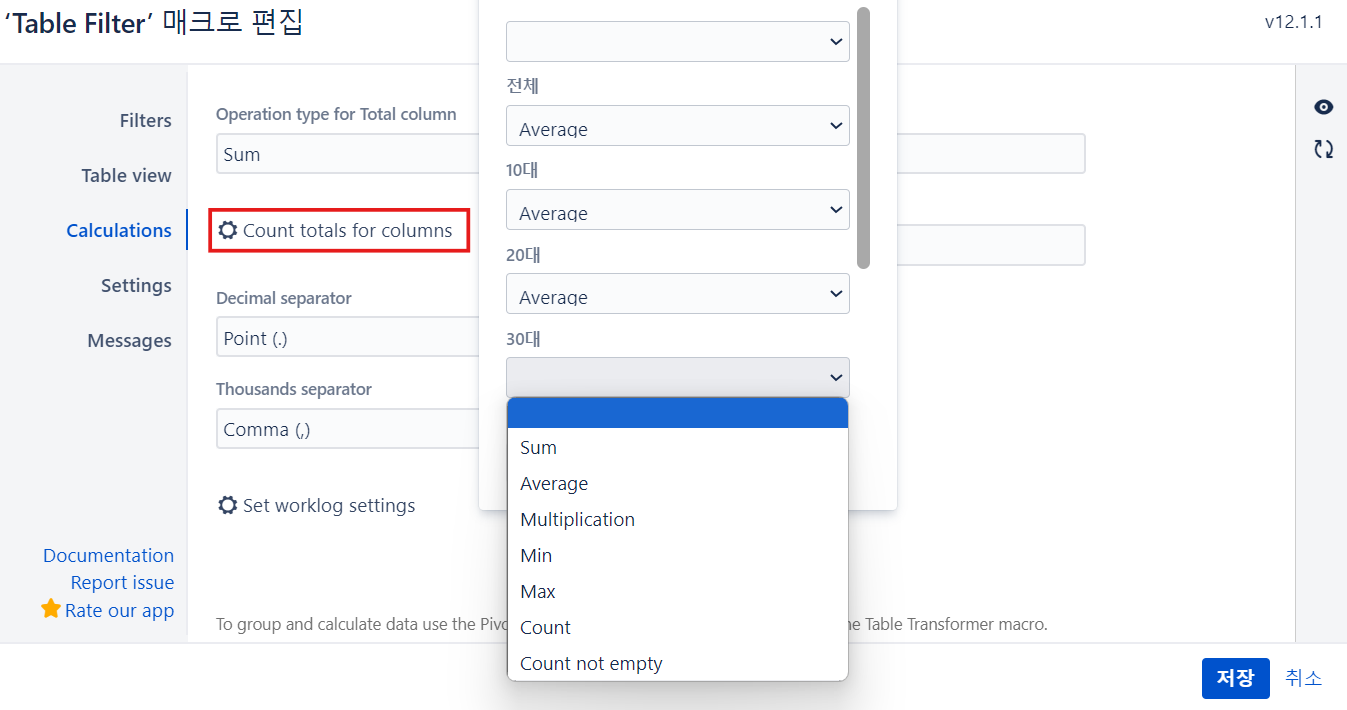Click the star icon next to Rate our app

click(x=51, y=609)
